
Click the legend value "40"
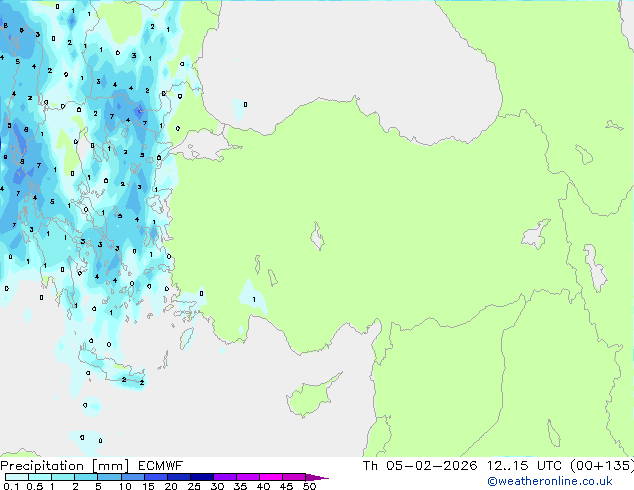(263, 486)
